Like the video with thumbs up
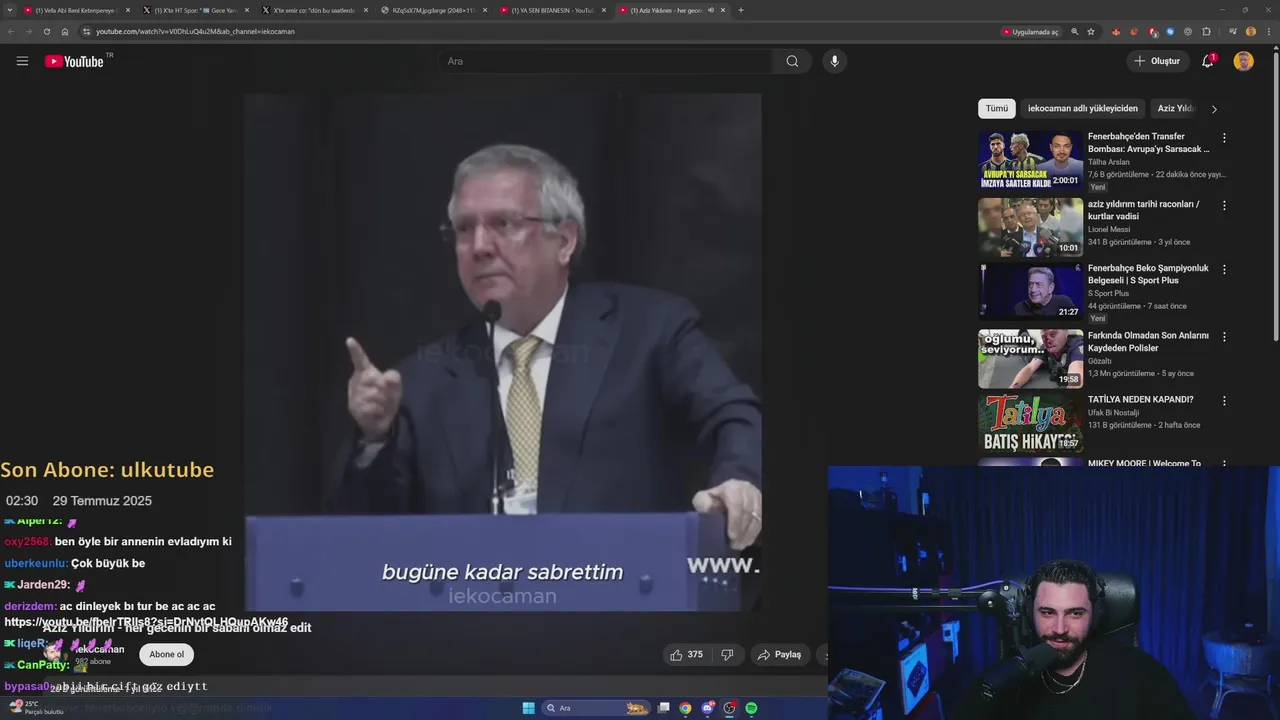1280x720 pixels. [x=687, y=655]
